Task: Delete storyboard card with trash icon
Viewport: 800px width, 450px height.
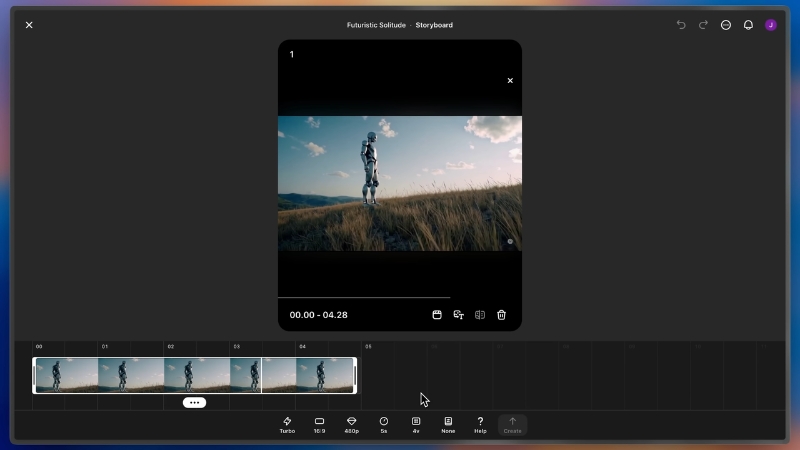Action: [502, 315]
